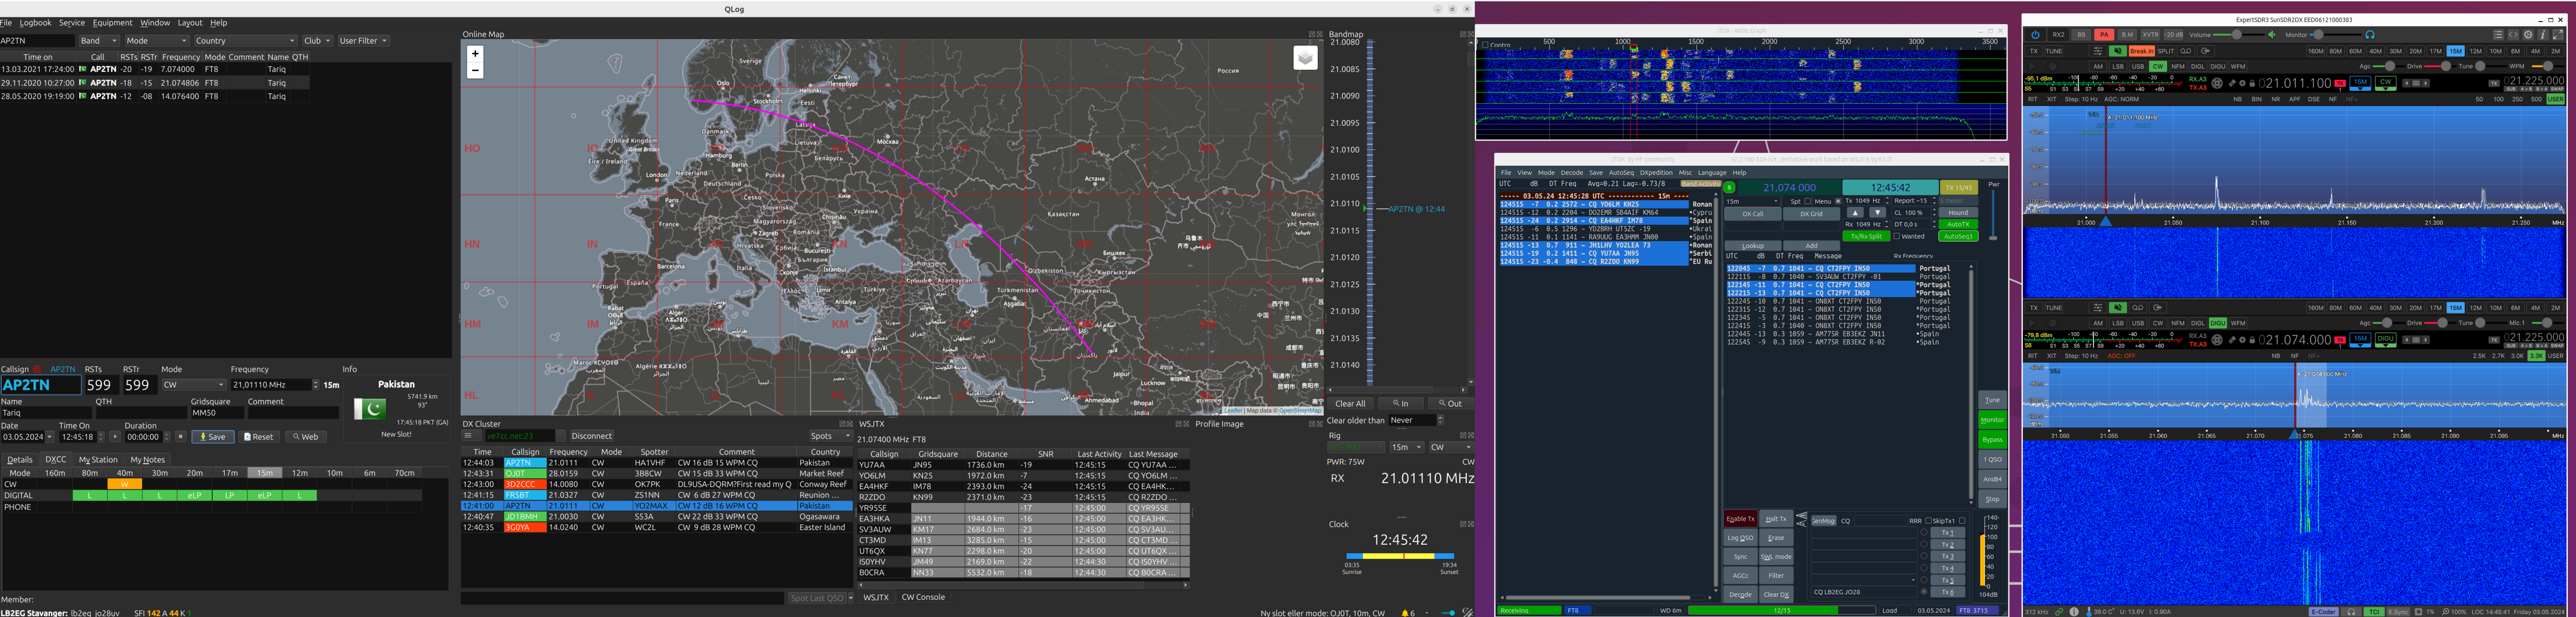Screen dimensions: 2576x617
Task: Click the bandmap zoom Out button
Action: (1451, 404)
